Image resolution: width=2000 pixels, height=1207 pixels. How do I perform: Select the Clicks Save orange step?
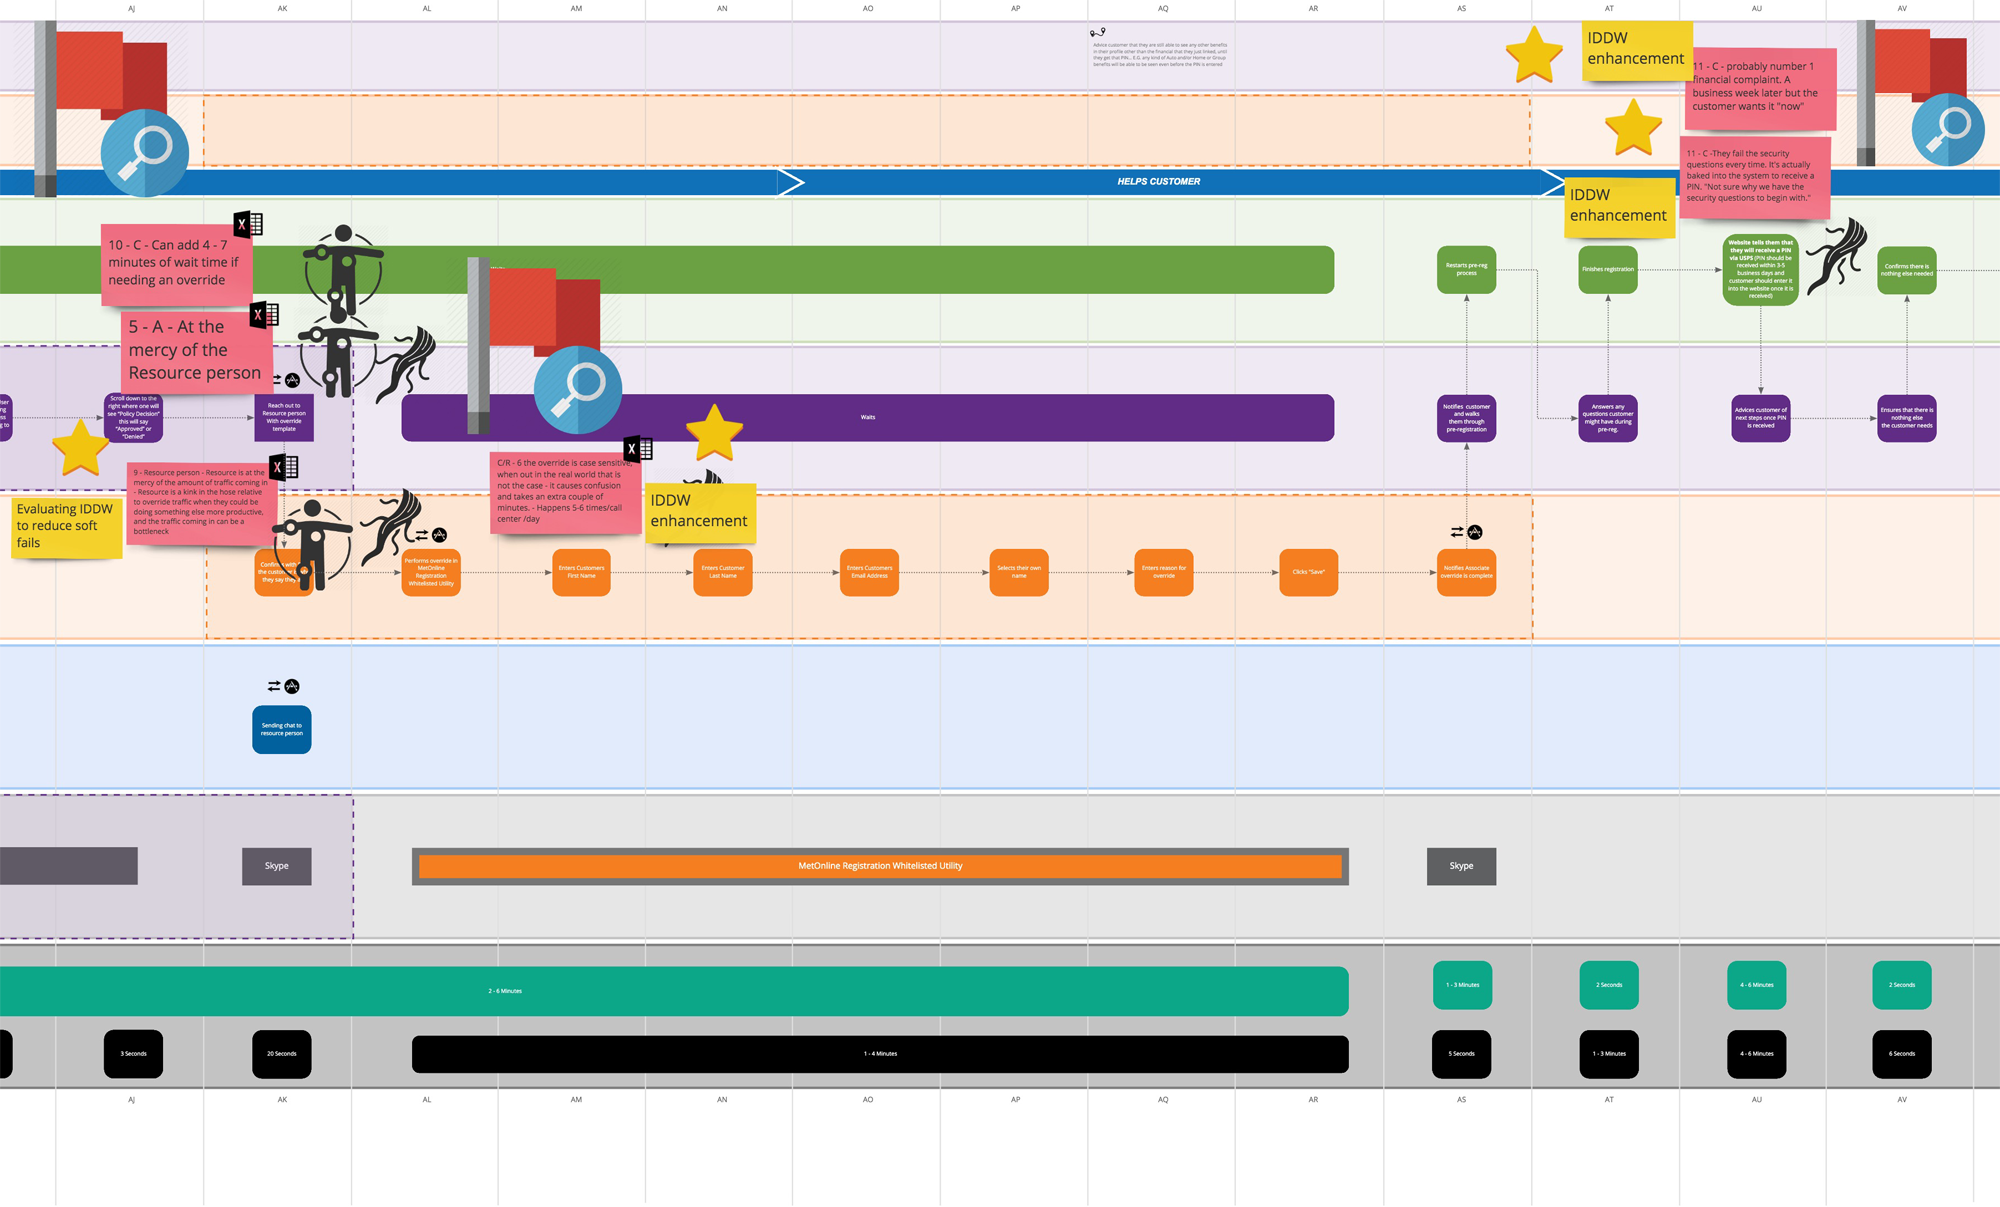coord(1308,572)
